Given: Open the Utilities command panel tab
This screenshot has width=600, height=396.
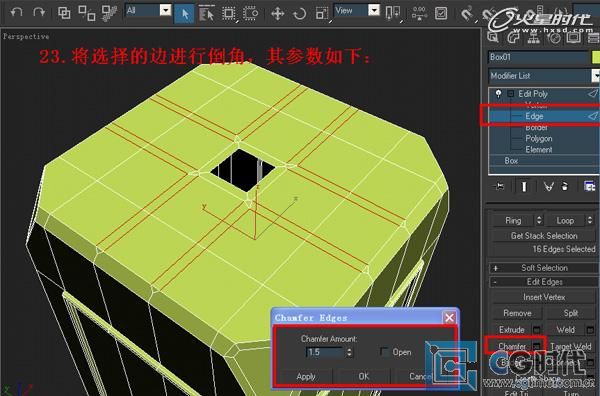Looking at the screenshot, I should click(593, 37).
